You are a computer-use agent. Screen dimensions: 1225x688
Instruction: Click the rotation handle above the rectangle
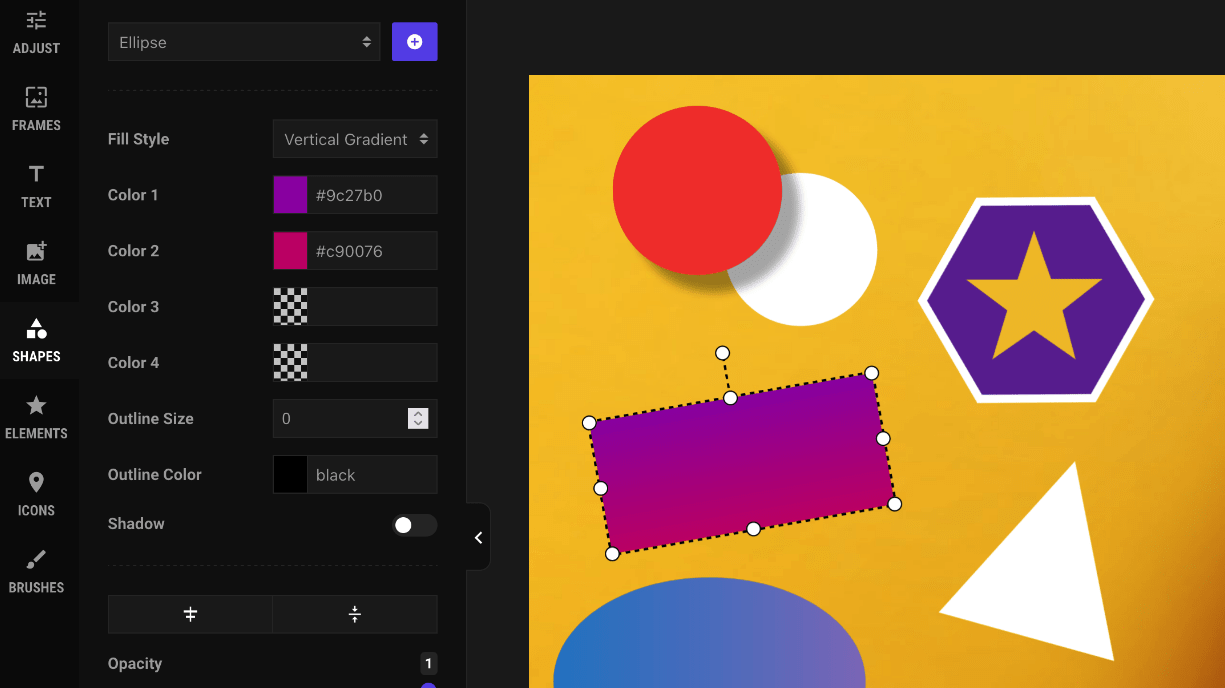point(722,353)
